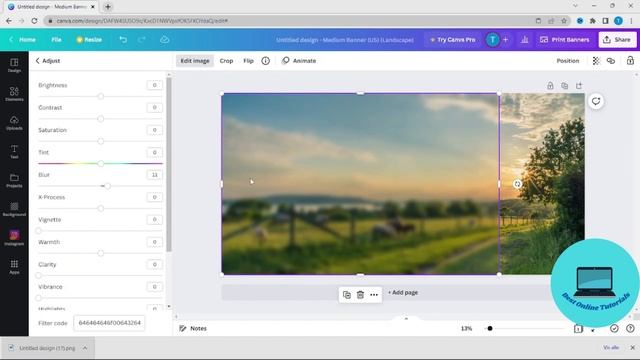Bookmark the page with star icon

[564, 20]
